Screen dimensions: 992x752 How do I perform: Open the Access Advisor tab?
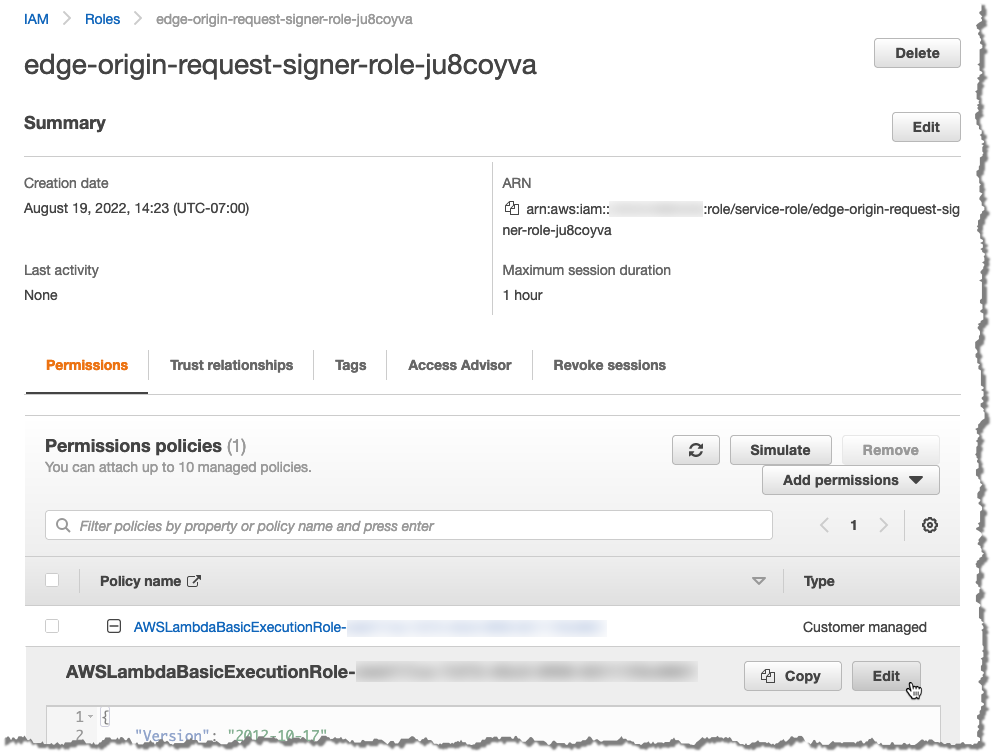tap(459, 365)
